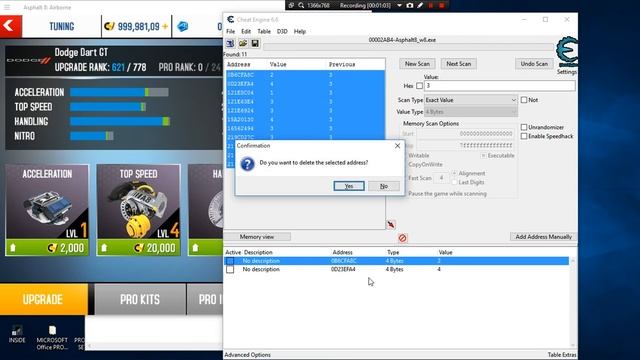Viewport: 640px width, 360px height.
Task: Close the Confirmation dialog with its X
Action: [397, 146]
